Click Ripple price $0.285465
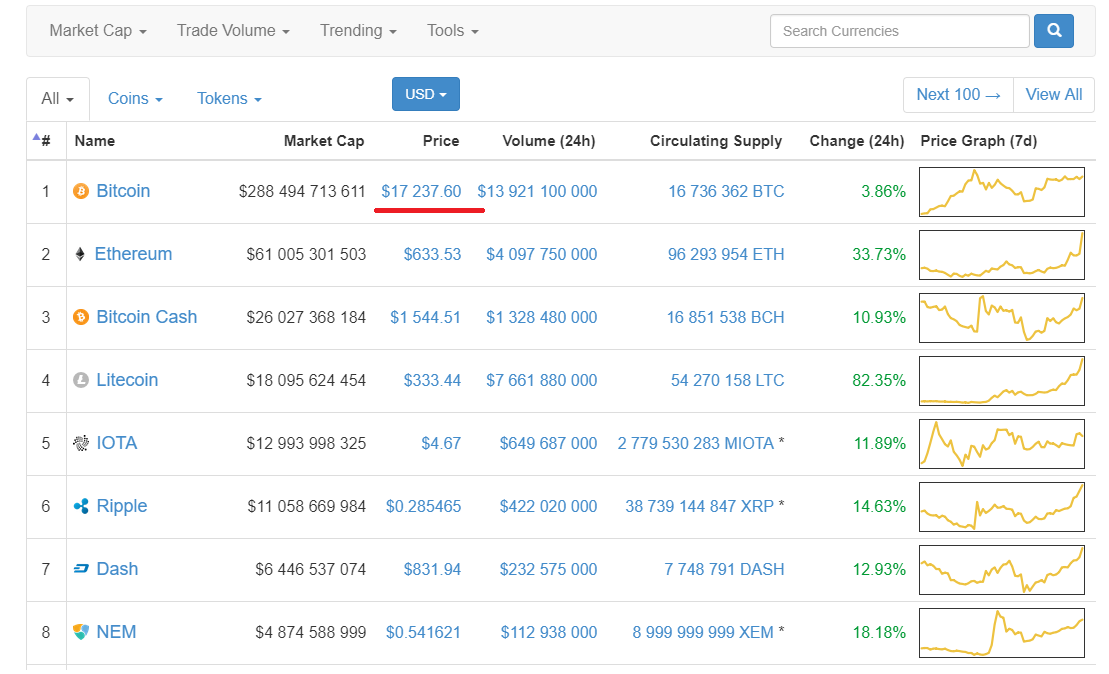Image resolution: width=1109 pixels, height=674 pixels. coord(423,506)
